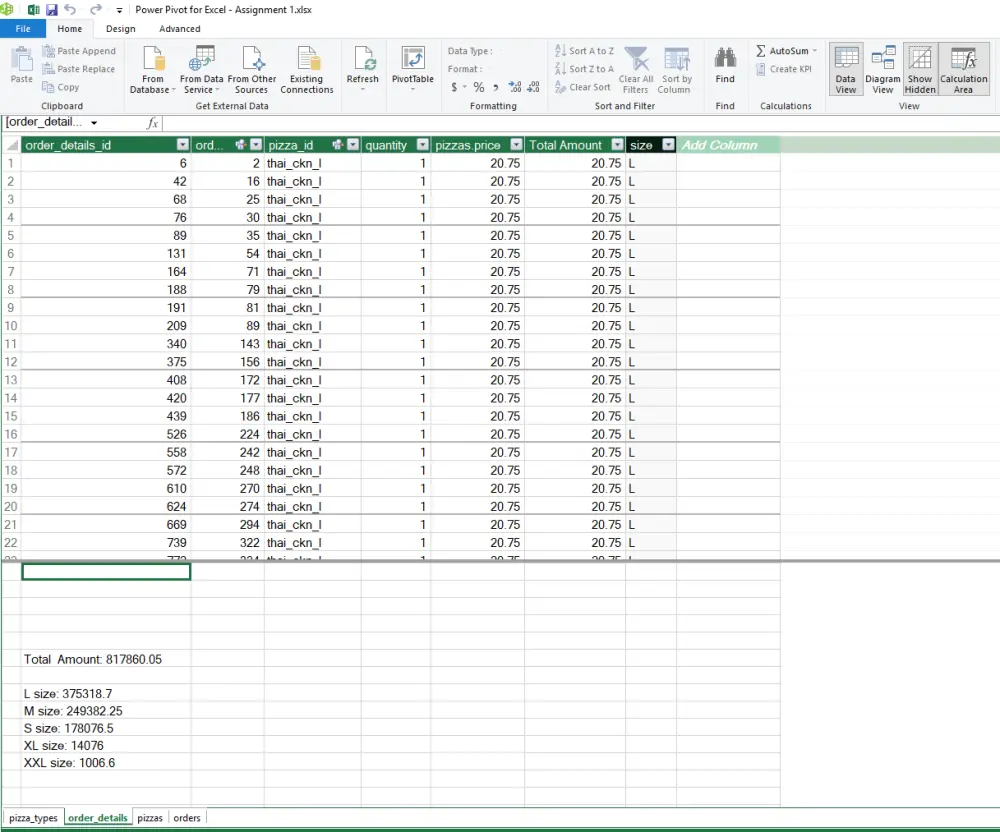Expand the column name box dropdown
Image resolution: width=1000 pixels, height=832 pixels.
pyautogui.click(x=94, y=123)
